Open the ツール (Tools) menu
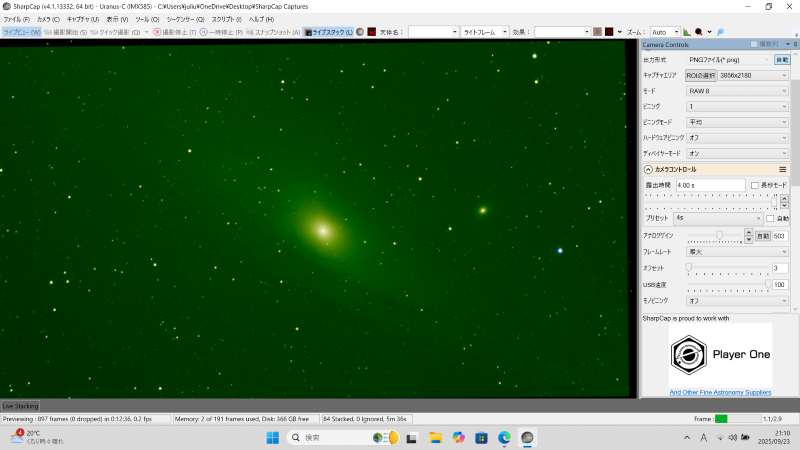 [x=146, y=19]
